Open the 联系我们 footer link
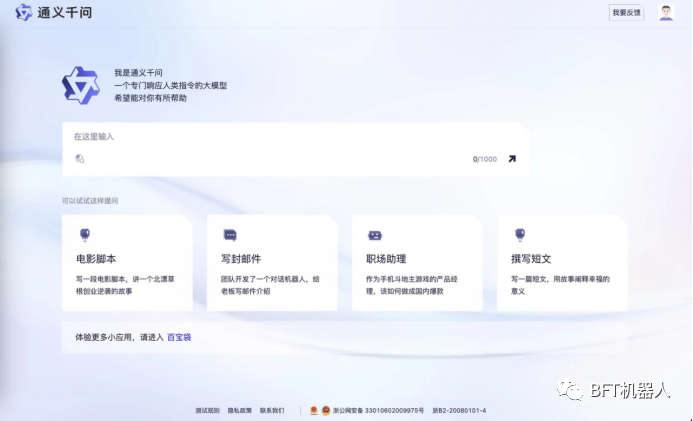Screen dimensions: 693x421 coord(272,410)
